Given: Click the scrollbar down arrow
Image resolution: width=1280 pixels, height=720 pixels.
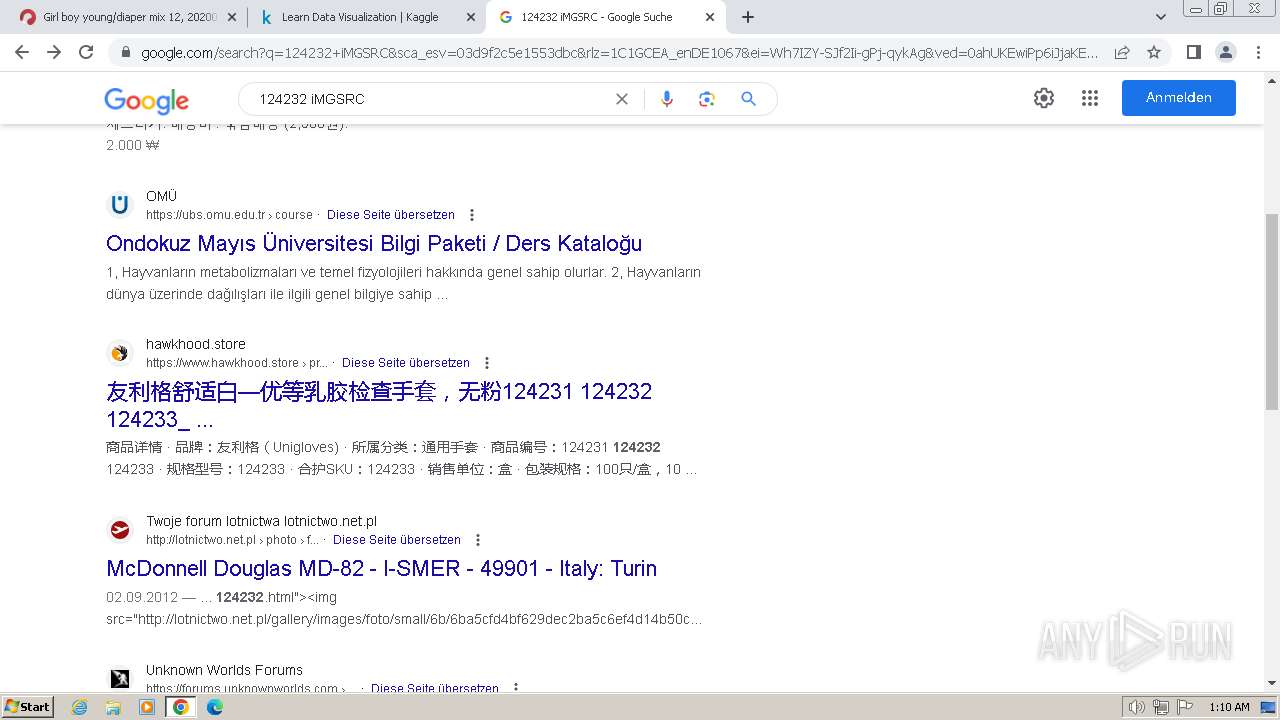Looking at the screenshot, I should click(1271, 684).
